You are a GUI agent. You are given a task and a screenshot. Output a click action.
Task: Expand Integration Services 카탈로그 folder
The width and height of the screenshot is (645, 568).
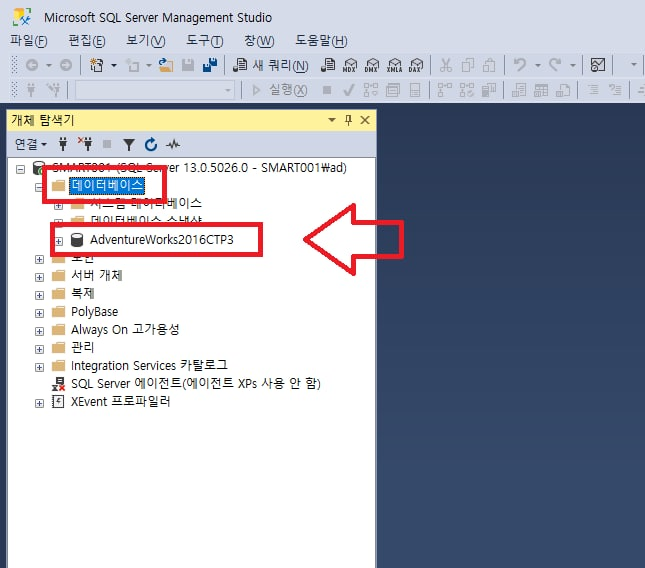coord(39,367)
